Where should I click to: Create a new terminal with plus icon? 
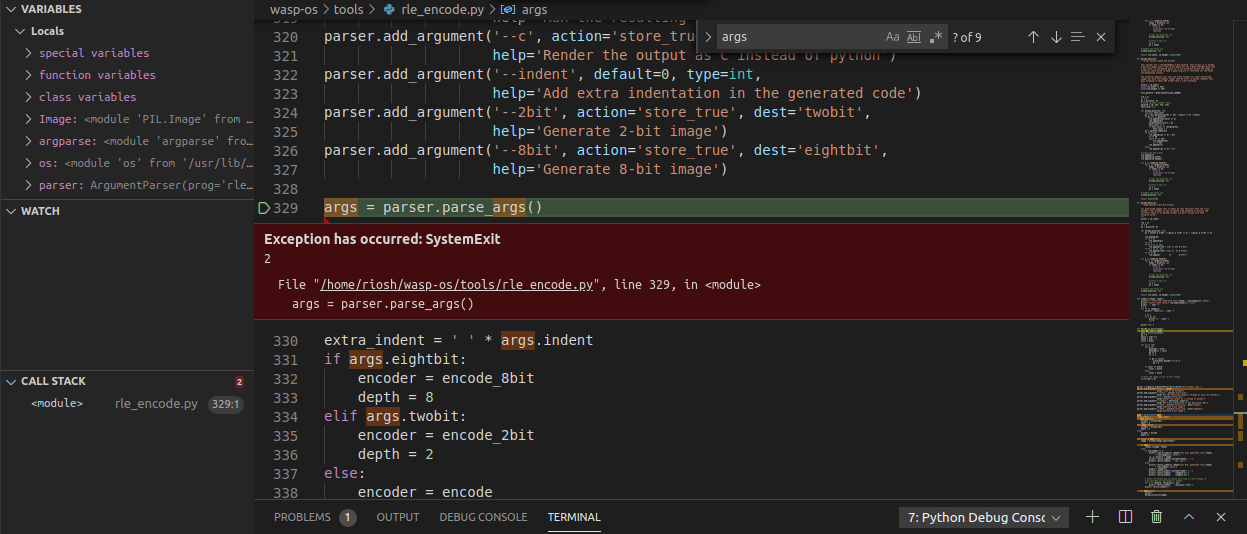[1093, 517]
